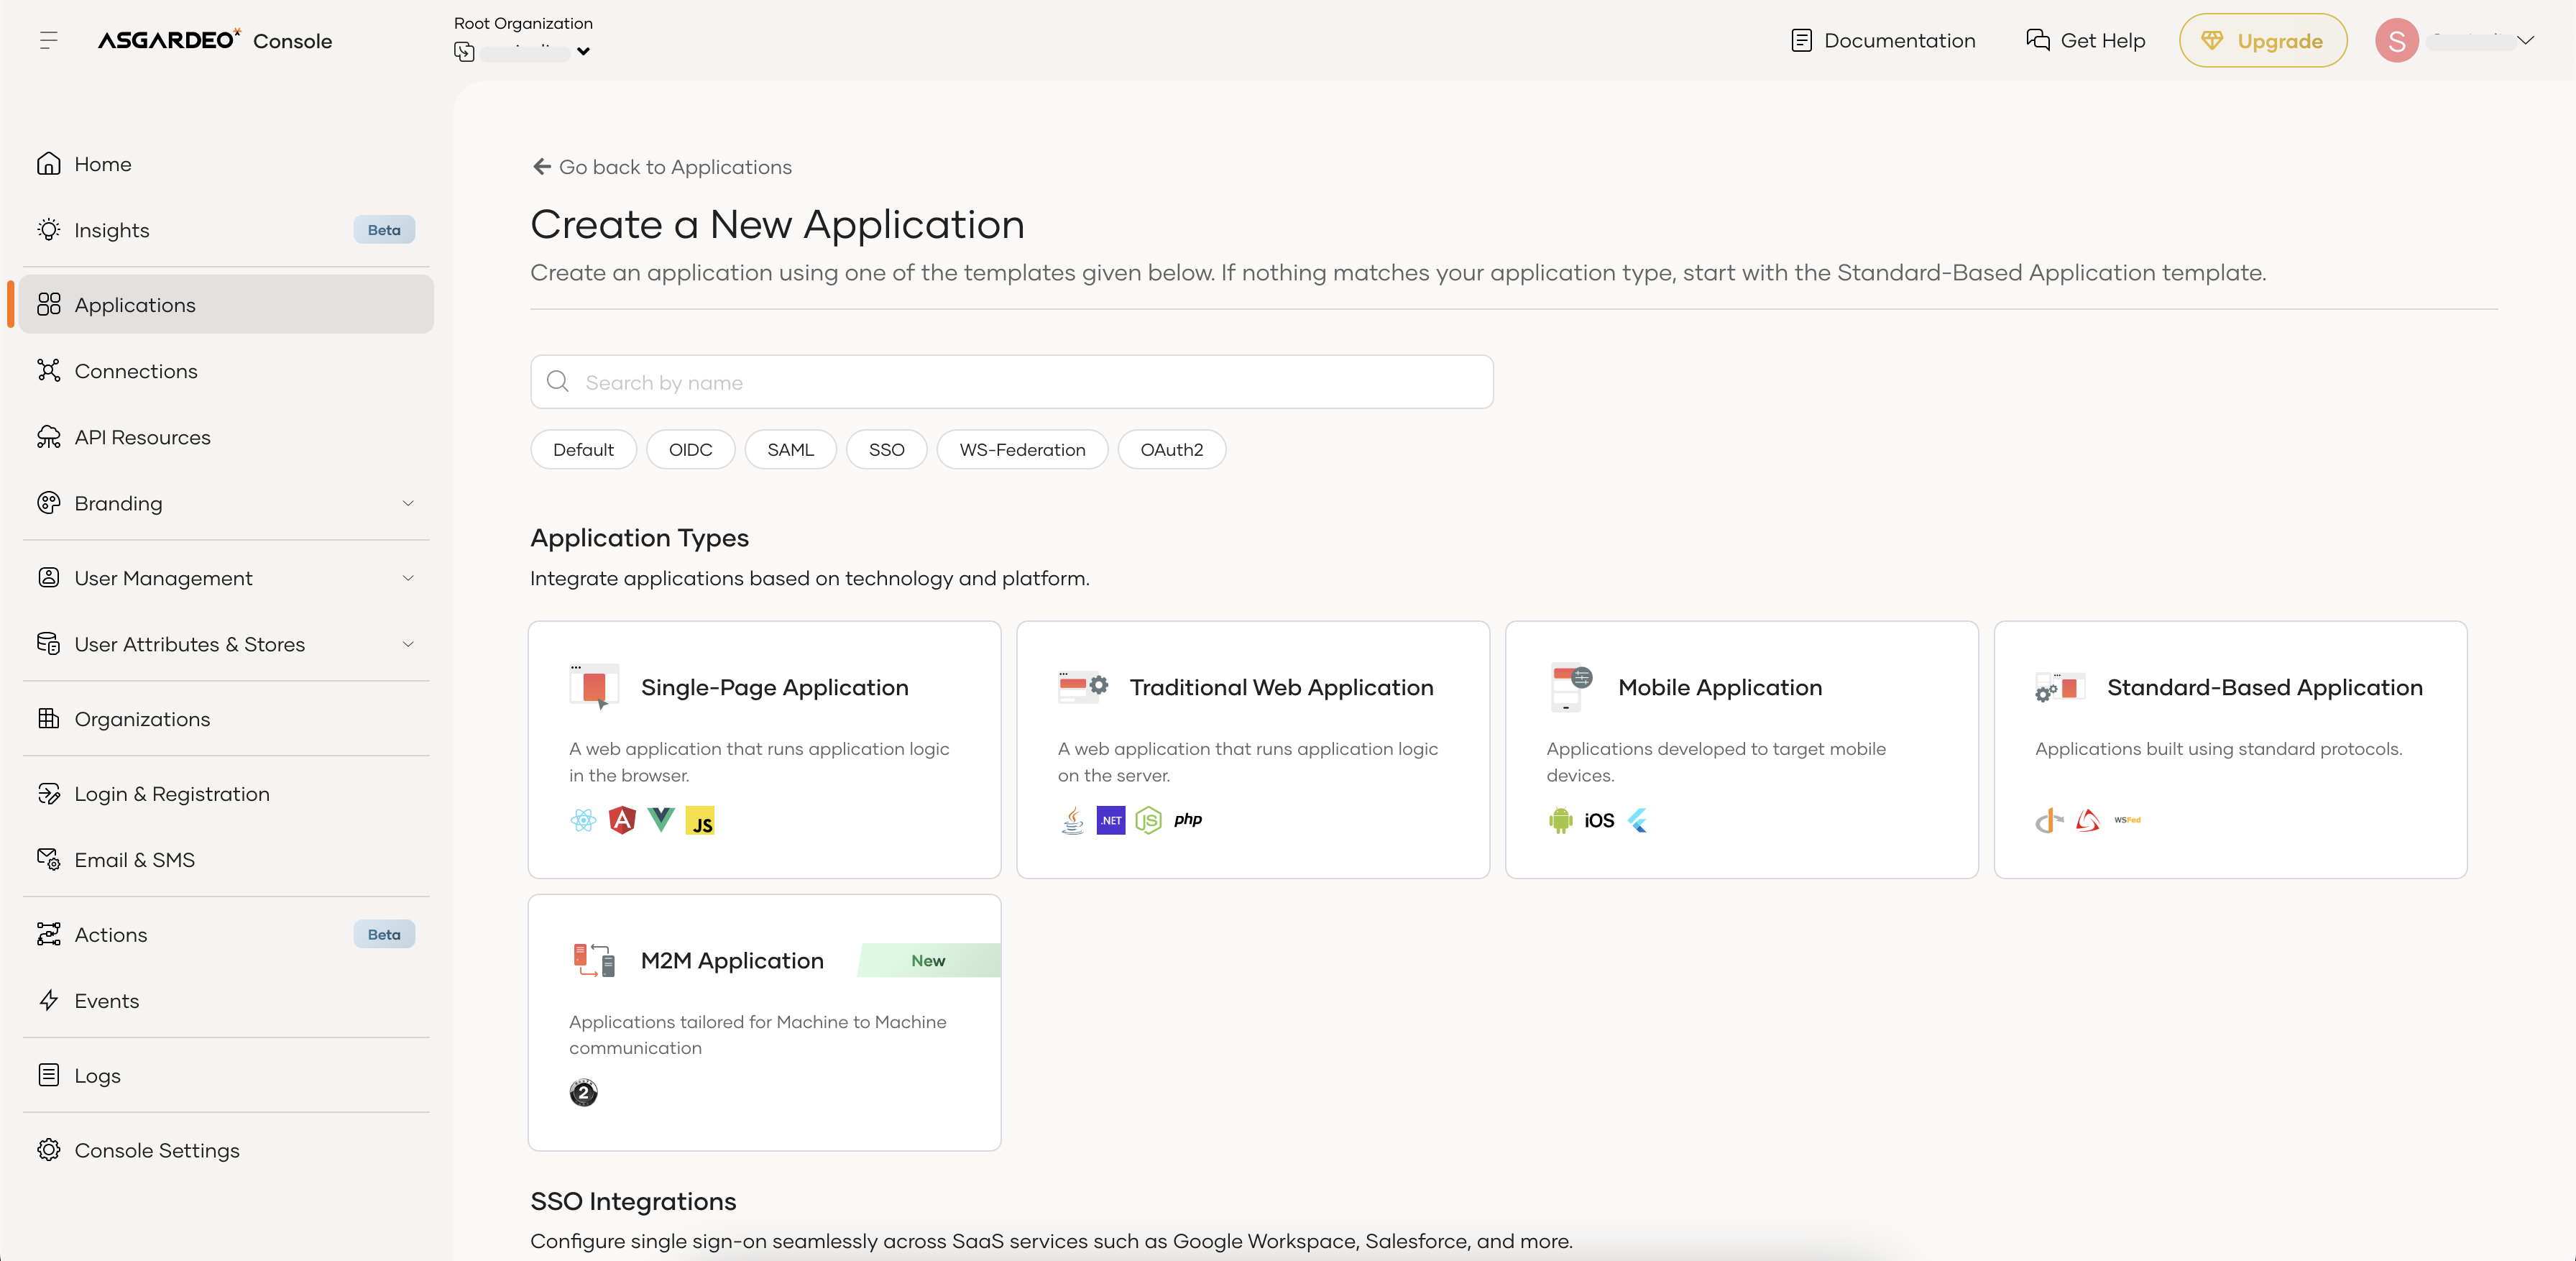The width and height of the screenshot is (2576, 1261).
Task: Open API Resources cloud icon
Action: point(49,437)
